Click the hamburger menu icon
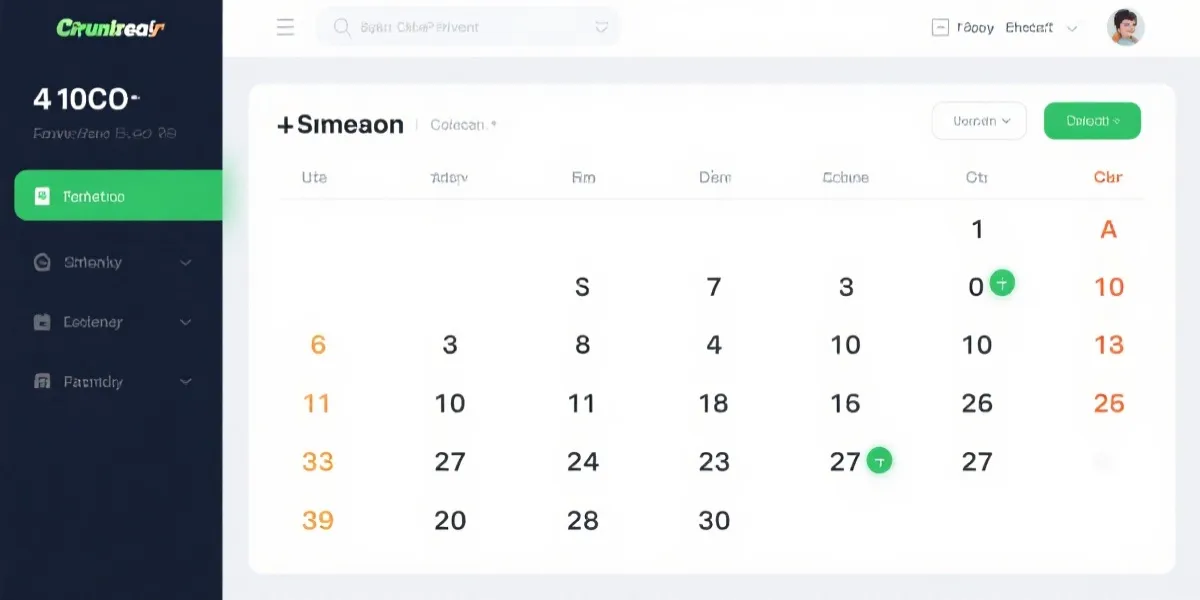This screenshot has height=600, width=1200. (x=285, y=28)
